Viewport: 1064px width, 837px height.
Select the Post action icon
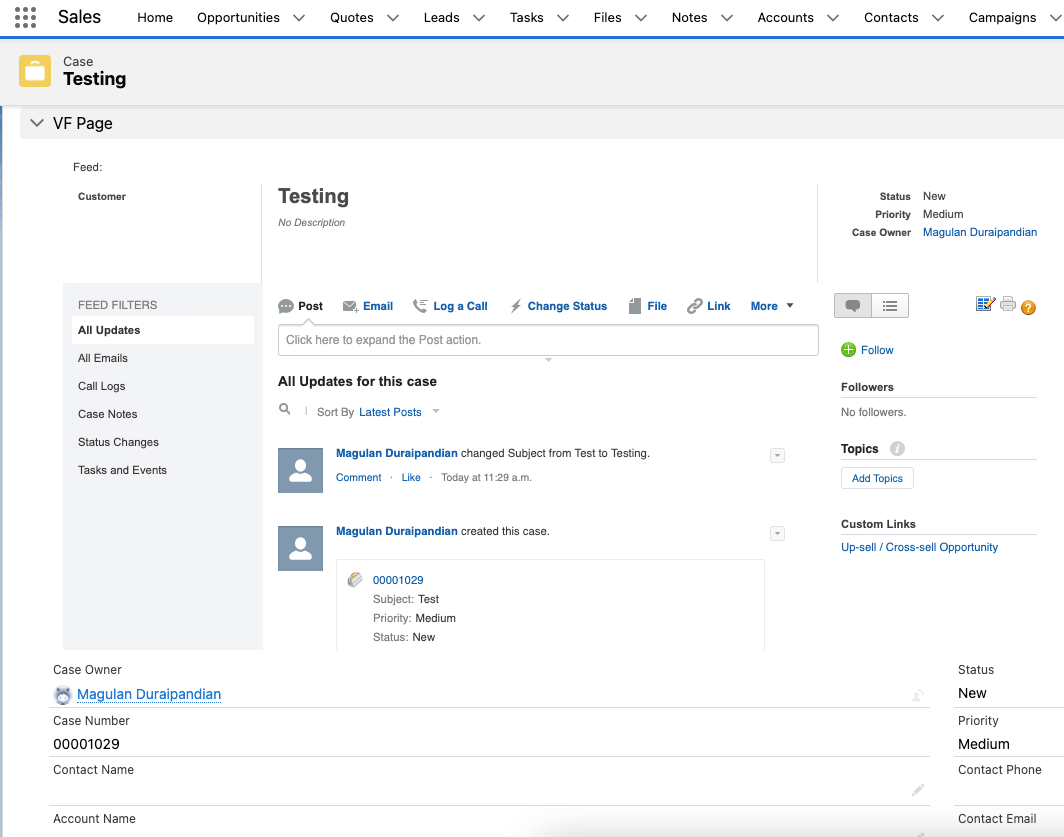(x=286, y=305)
